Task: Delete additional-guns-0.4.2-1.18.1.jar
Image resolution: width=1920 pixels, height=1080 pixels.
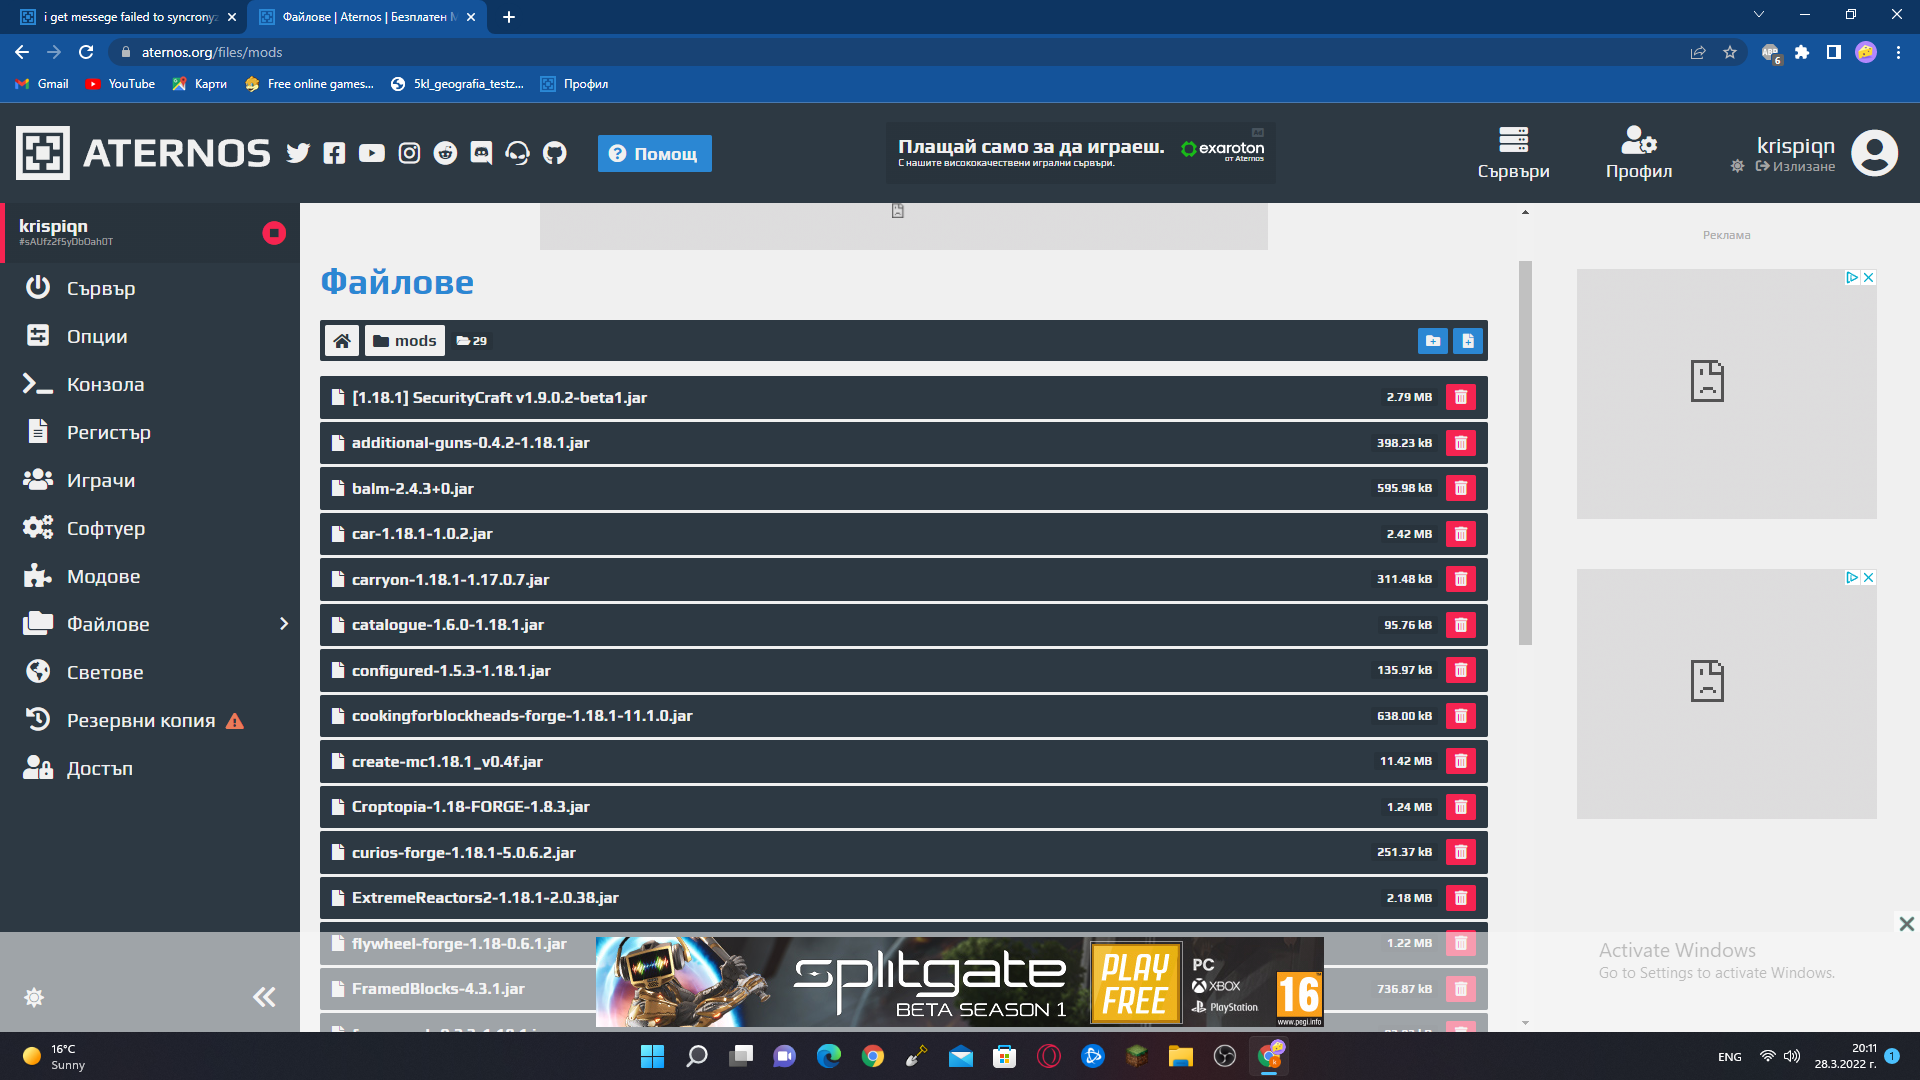Action: click(x=1461, y=443)
